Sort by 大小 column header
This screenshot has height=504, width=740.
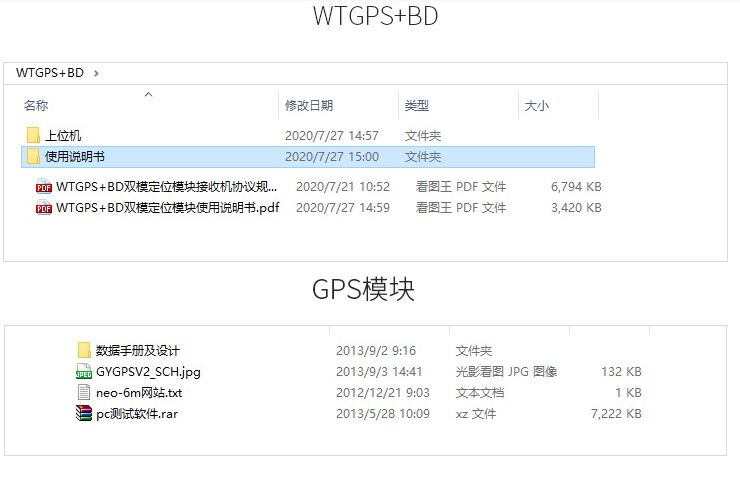point(537,106)
